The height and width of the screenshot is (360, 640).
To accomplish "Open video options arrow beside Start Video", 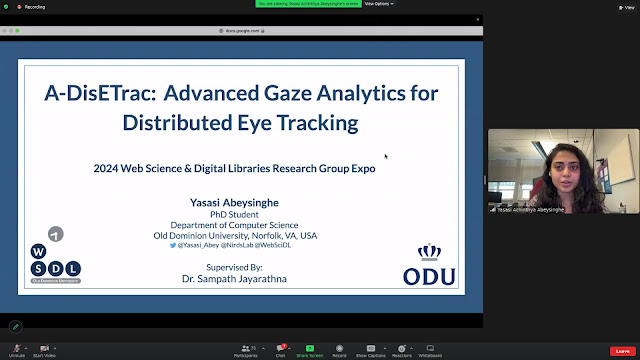I will tap(55, 348).
